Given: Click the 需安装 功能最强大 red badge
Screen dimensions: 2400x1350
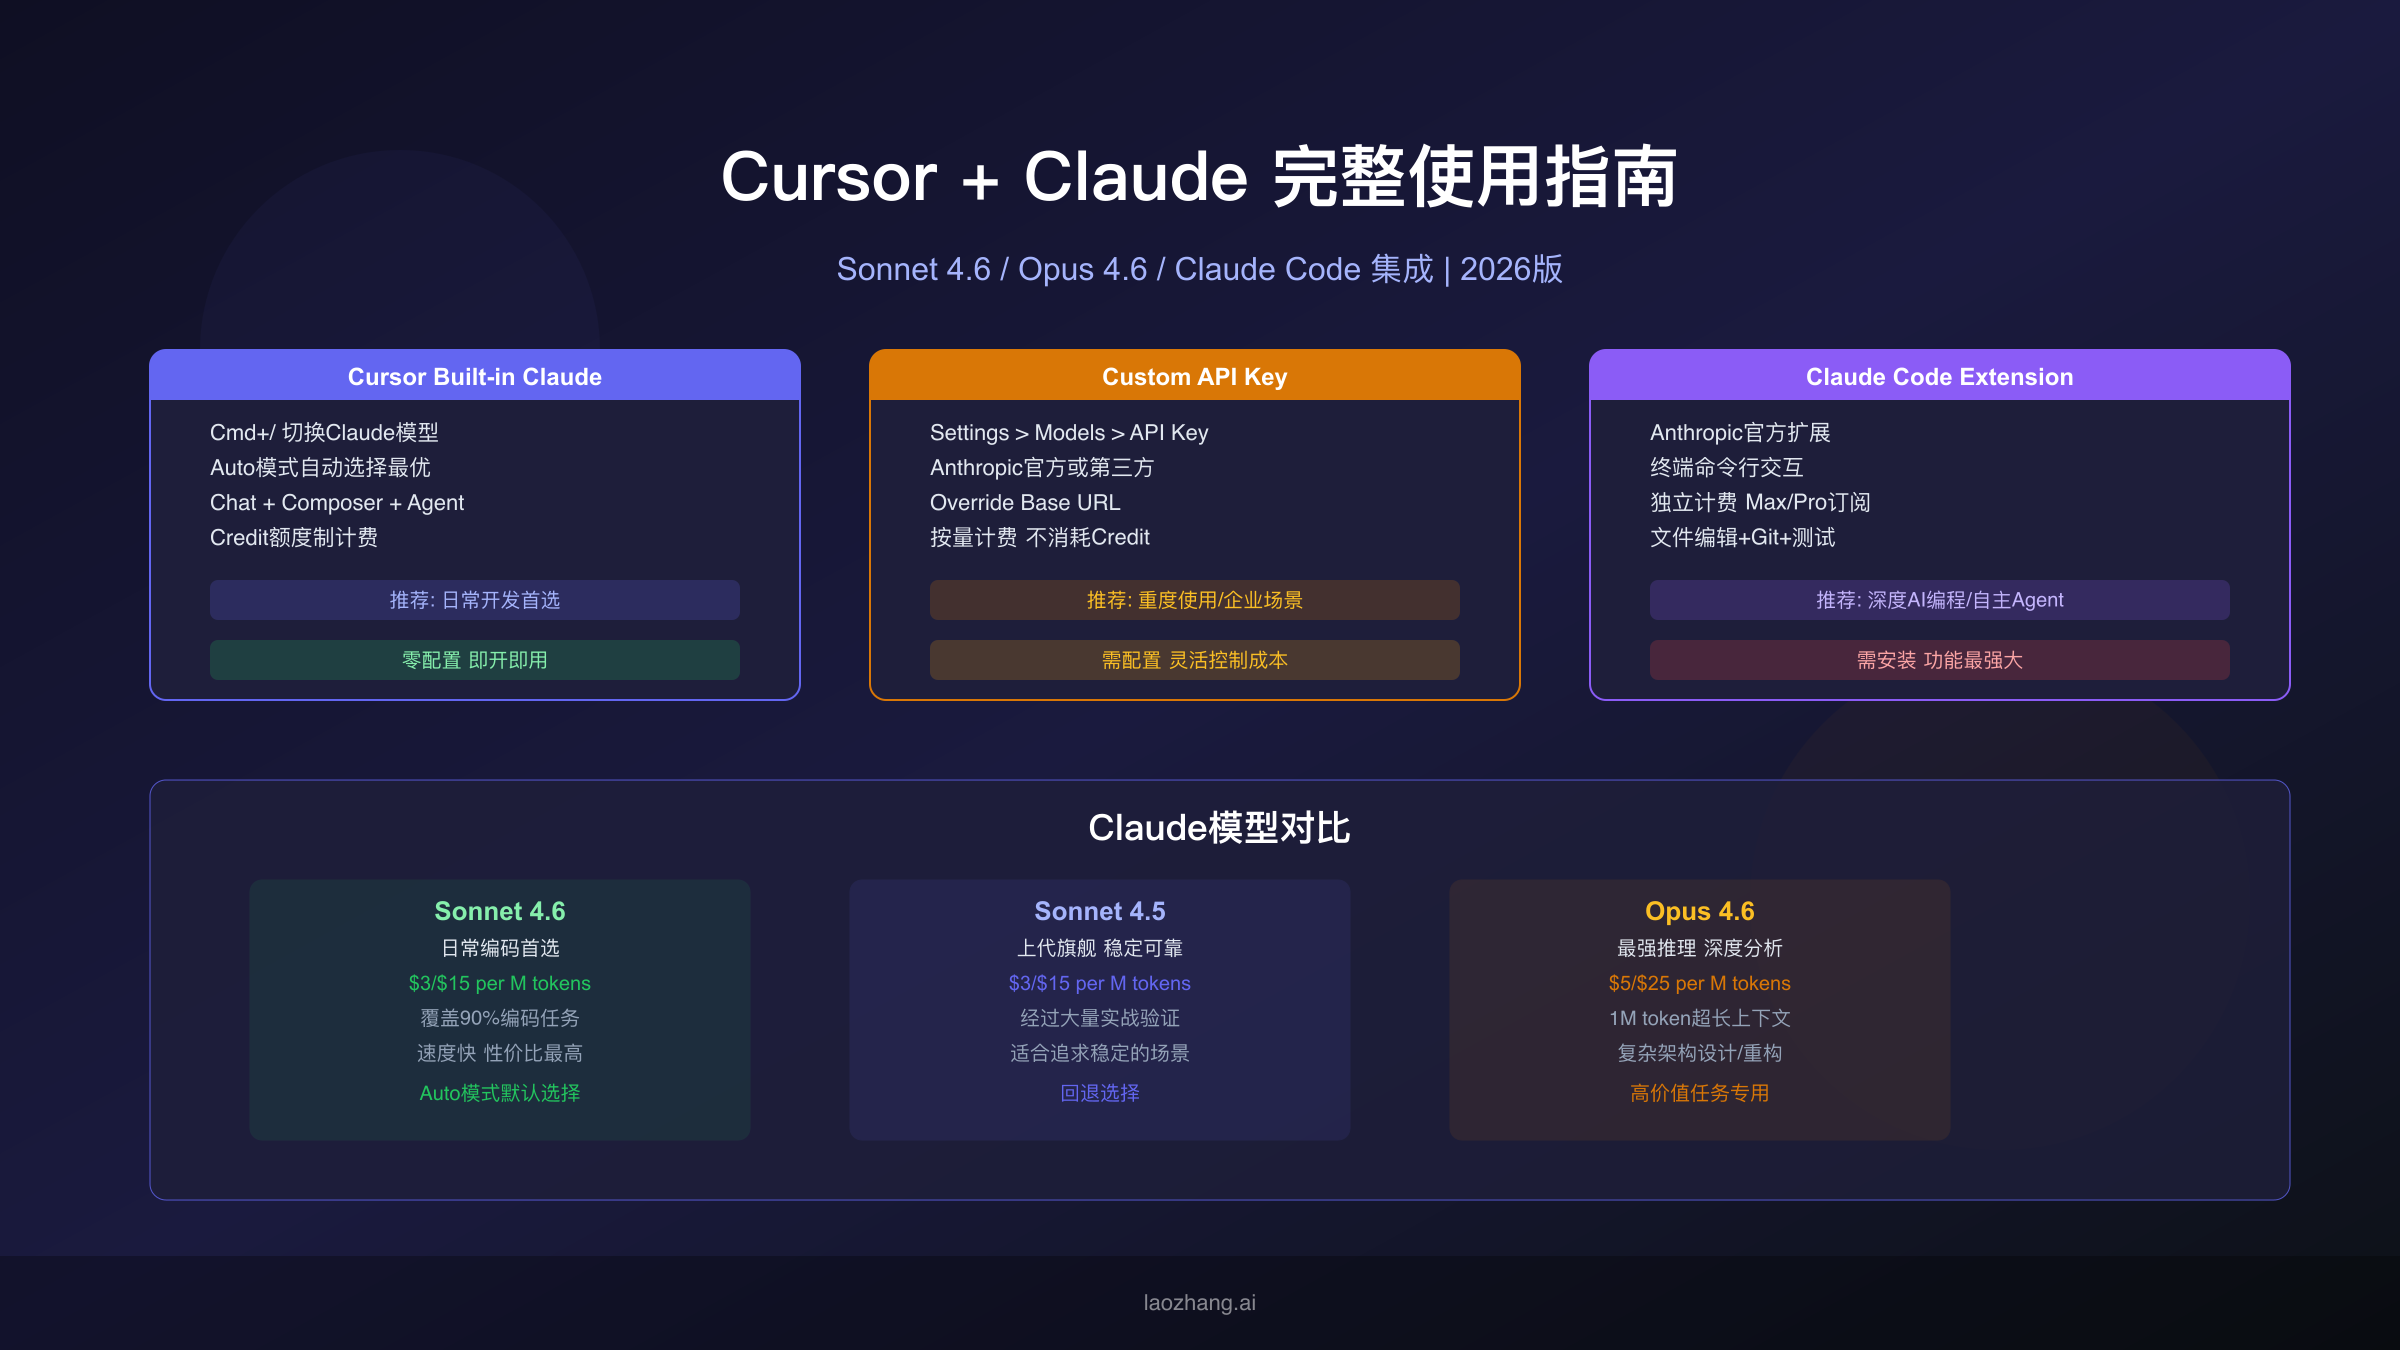Looking at the screenshot, I should (x=1939, y=660).
